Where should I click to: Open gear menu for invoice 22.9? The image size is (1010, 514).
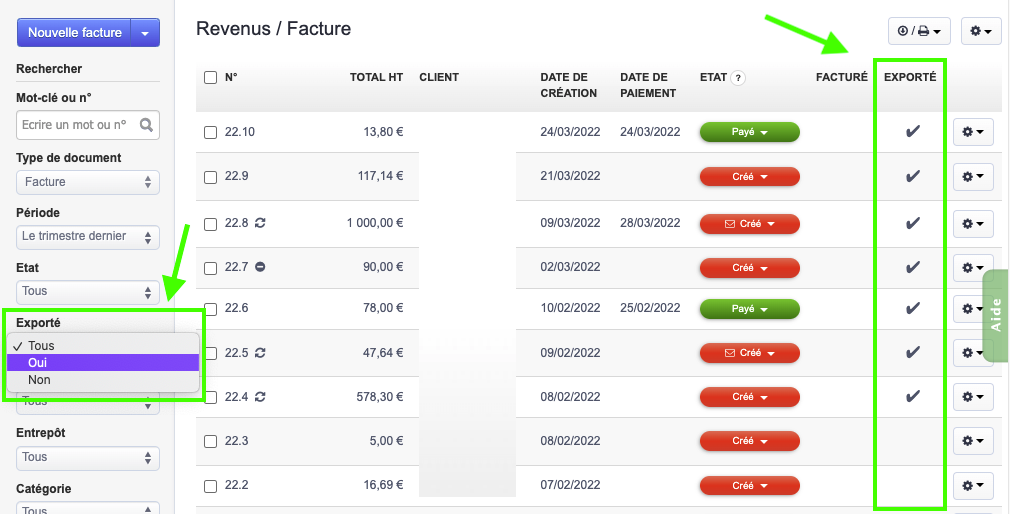coord(973,176)
